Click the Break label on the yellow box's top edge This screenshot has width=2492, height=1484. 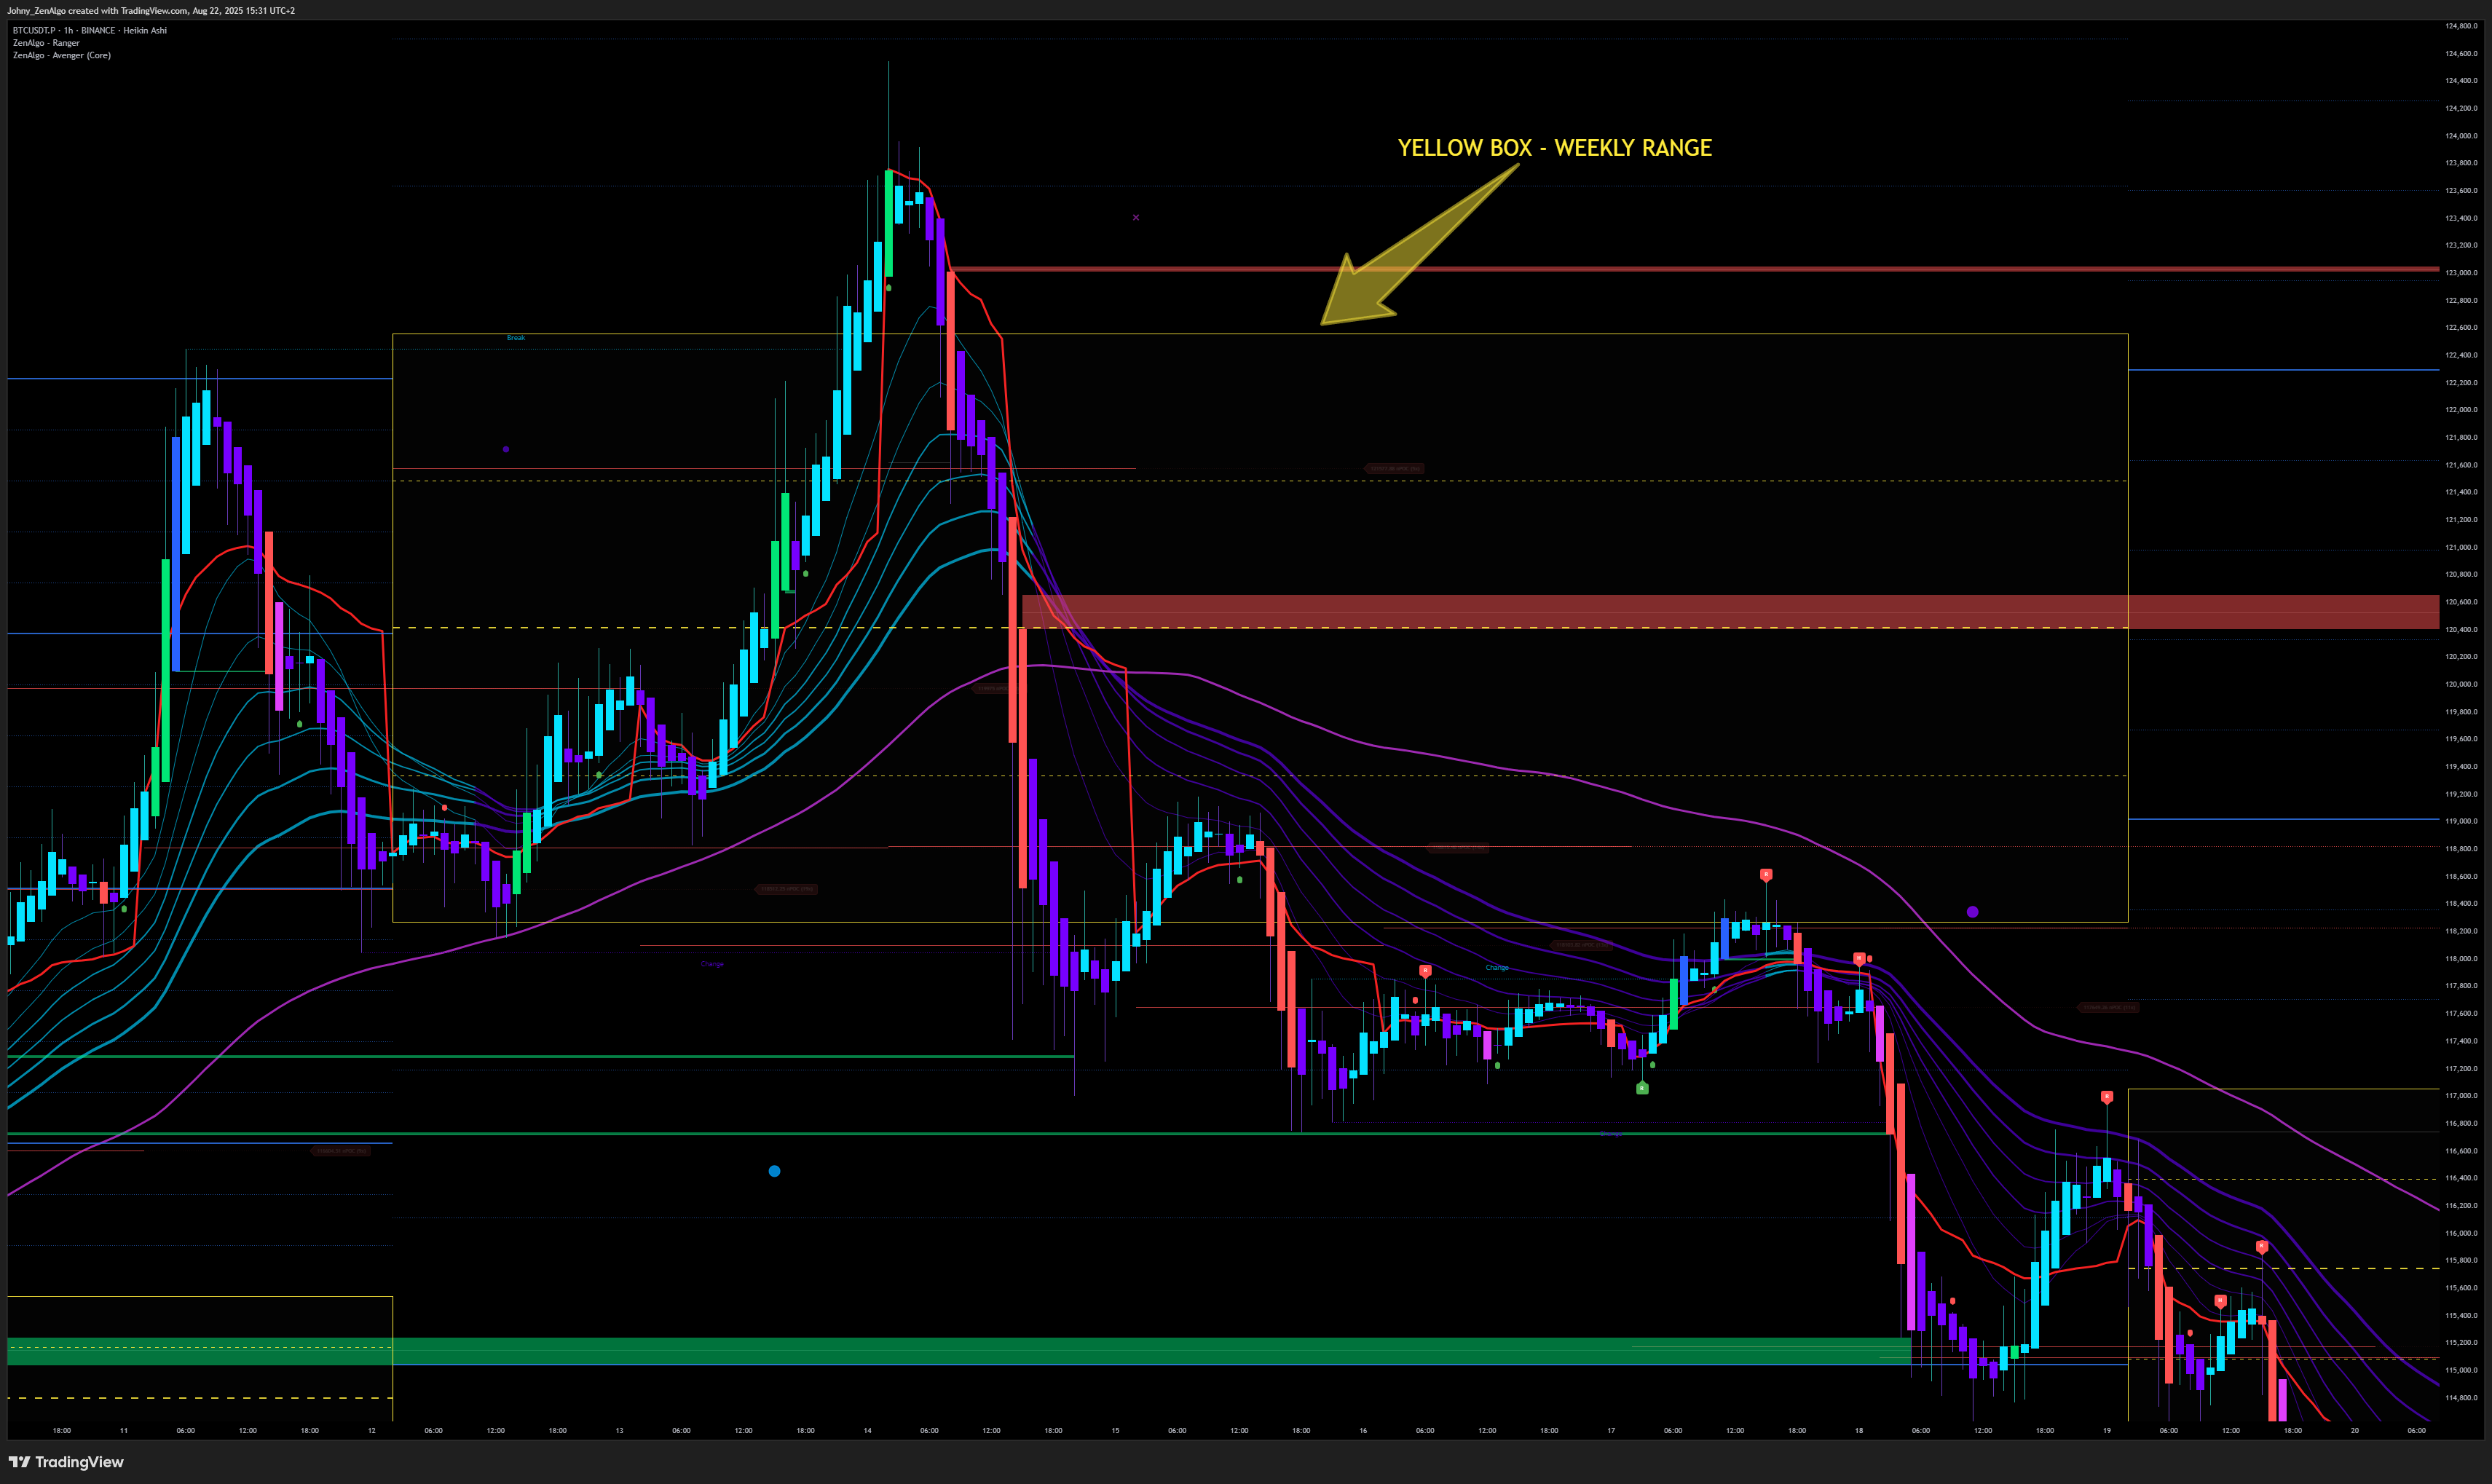[x=516, y=338]
